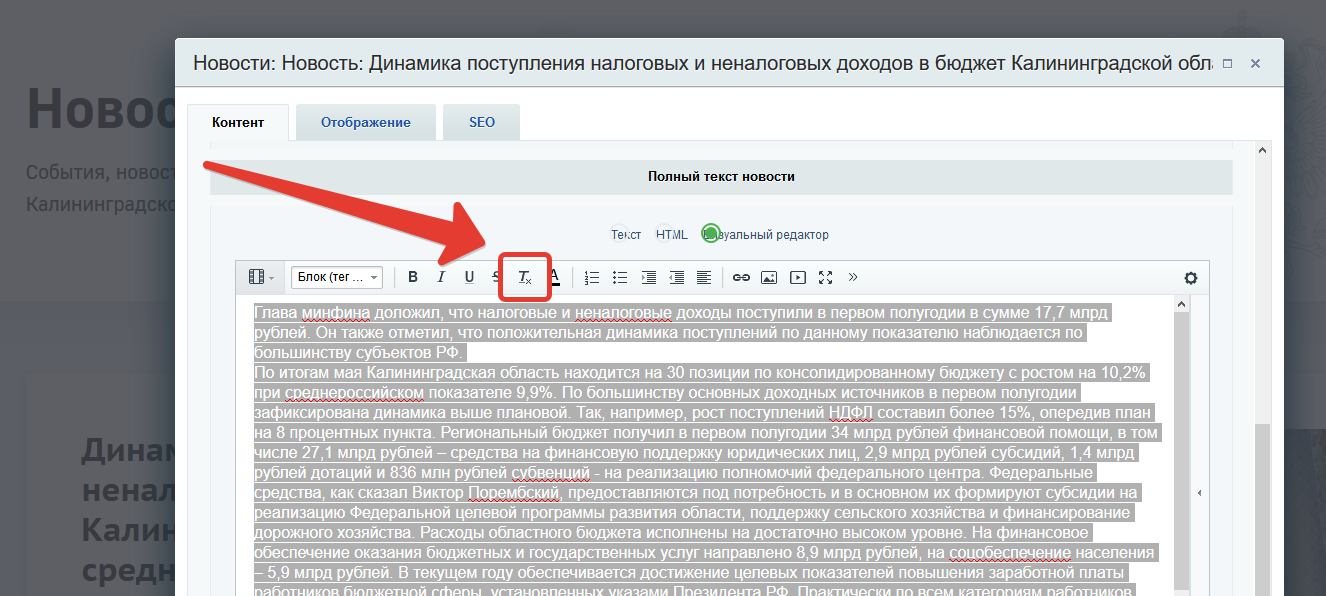Insert an image into the editor
Image resolution: width=1326 pixels, height=596 pixels.
(x=769, y=277)
